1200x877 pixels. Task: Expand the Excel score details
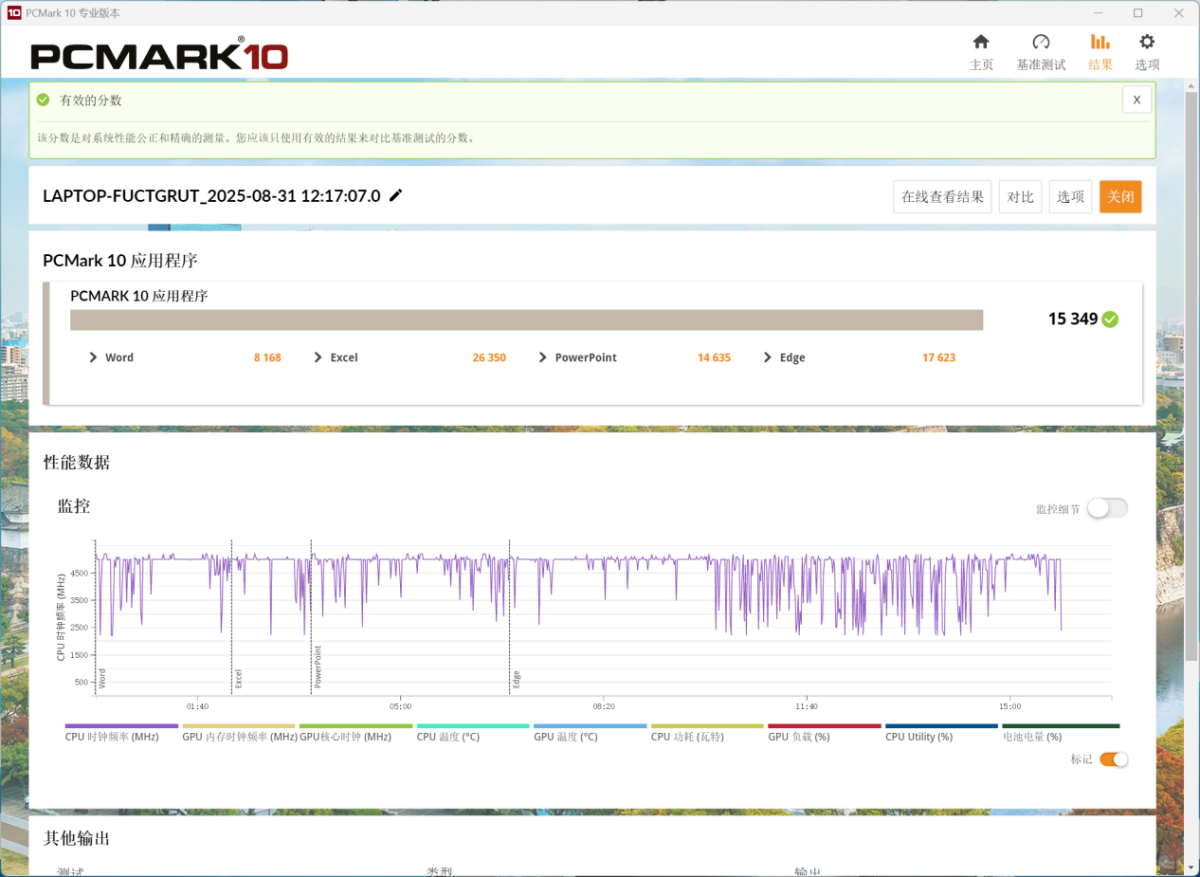coord(318,358)
